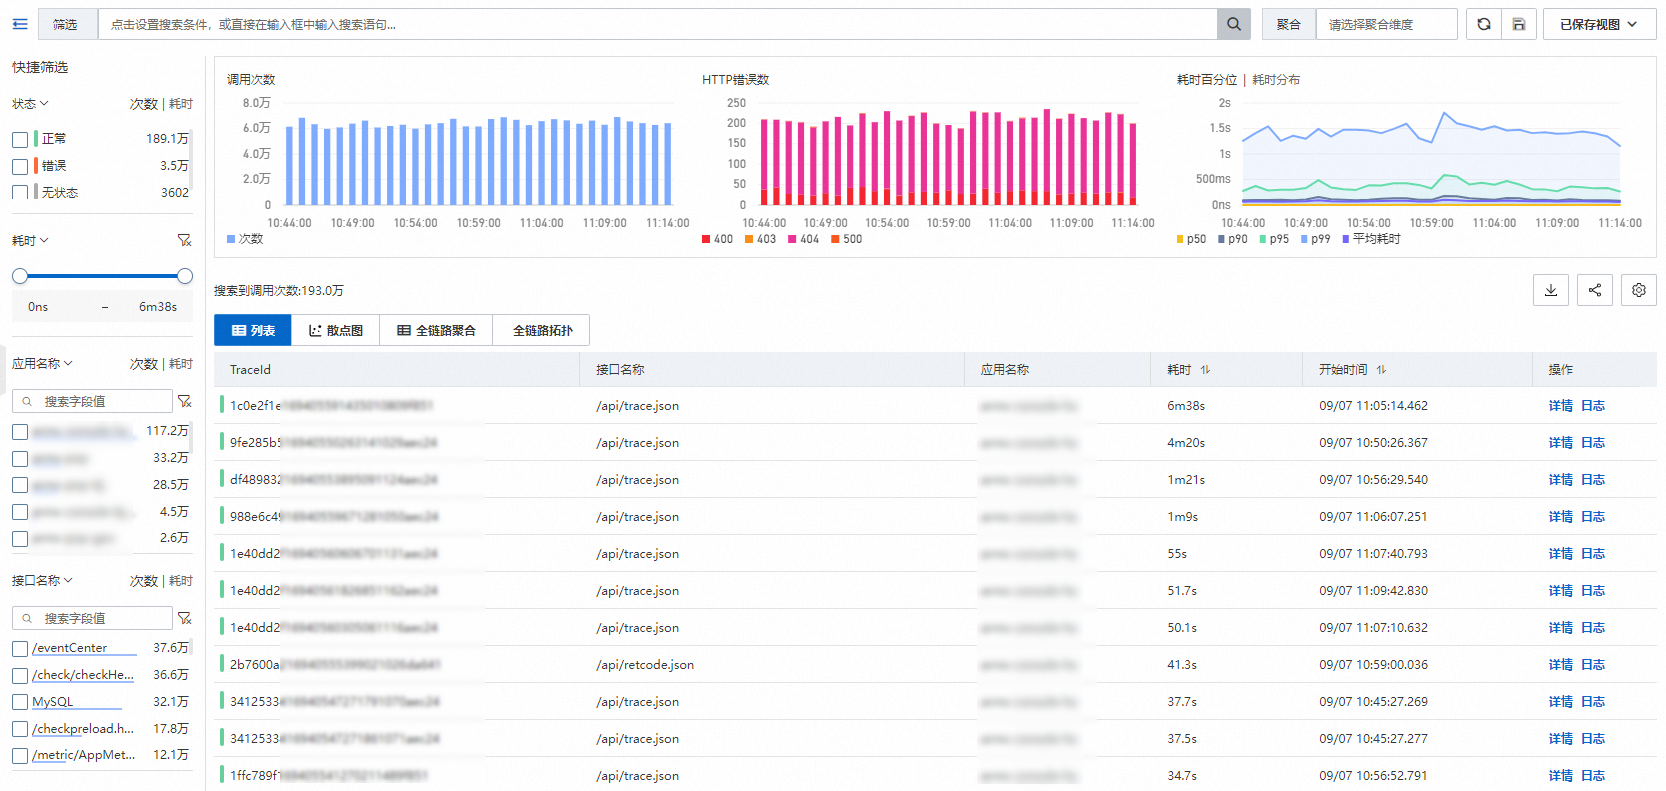Download the call list
Screen dimensions: 1666x791
coord(1550,290)
